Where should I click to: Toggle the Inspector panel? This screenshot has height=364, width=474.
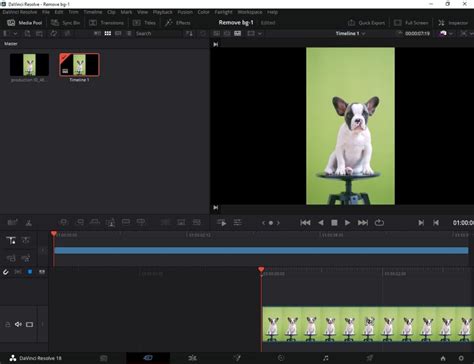tap(453, 23)
